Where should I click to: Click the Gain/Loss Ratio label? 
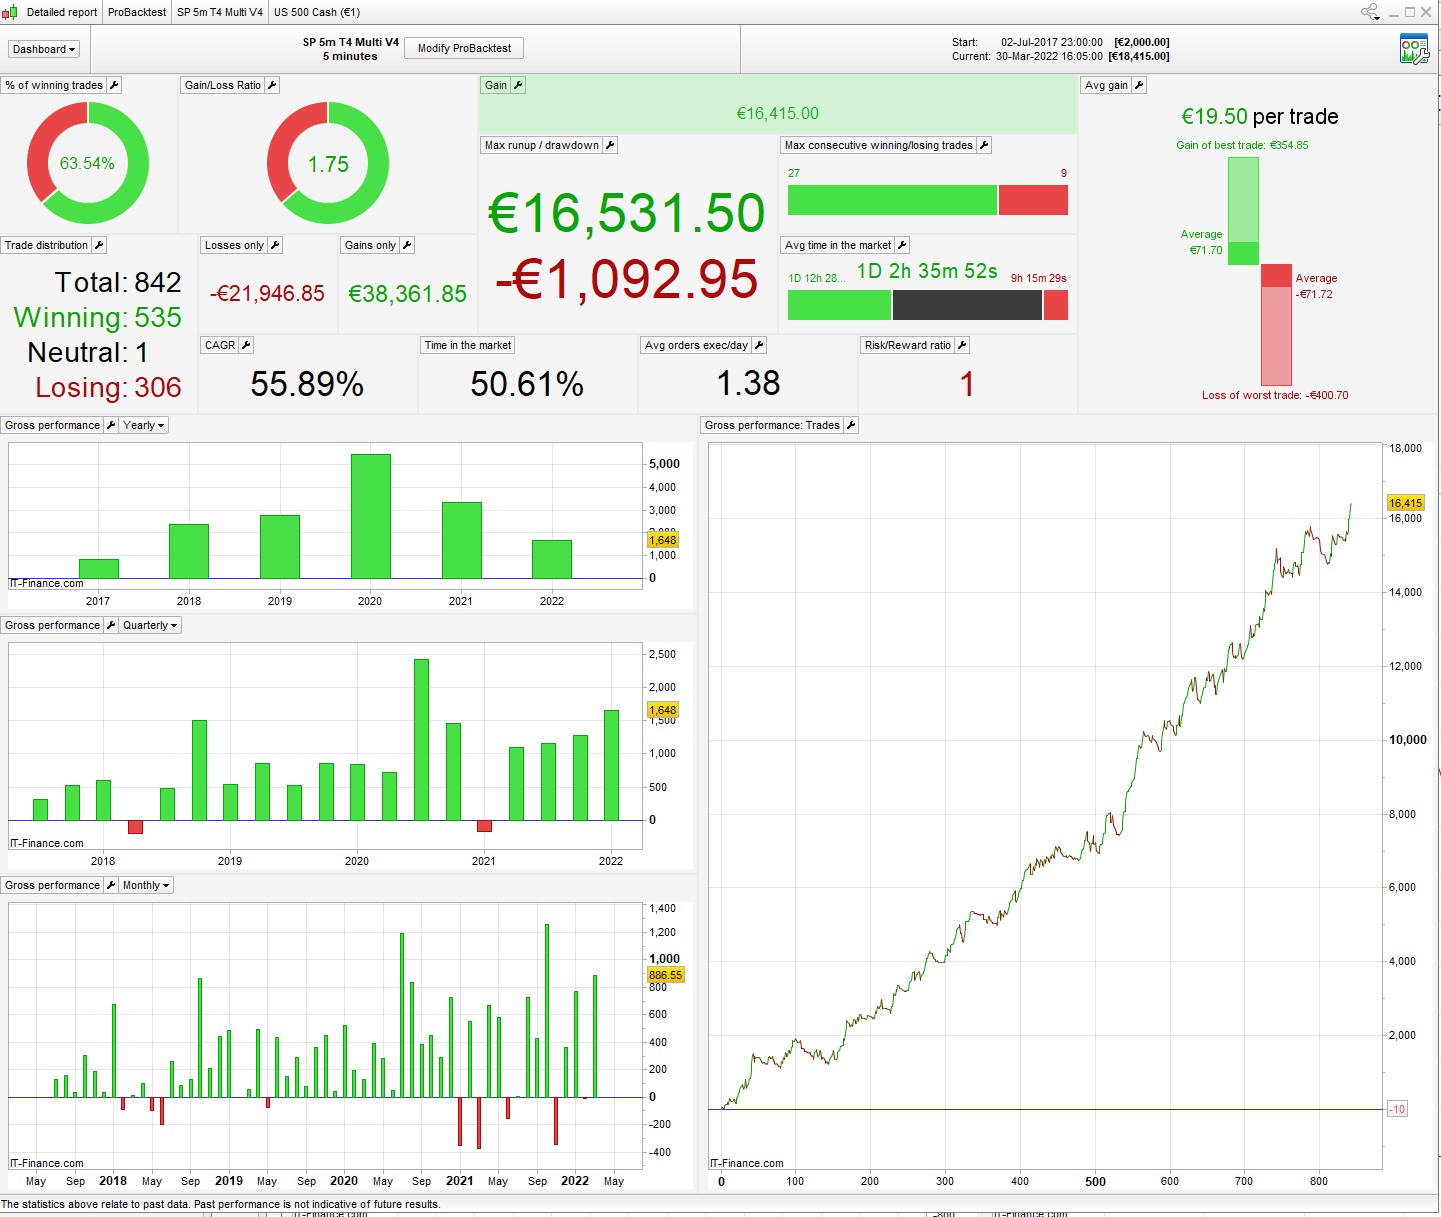(x=223, y=85)
